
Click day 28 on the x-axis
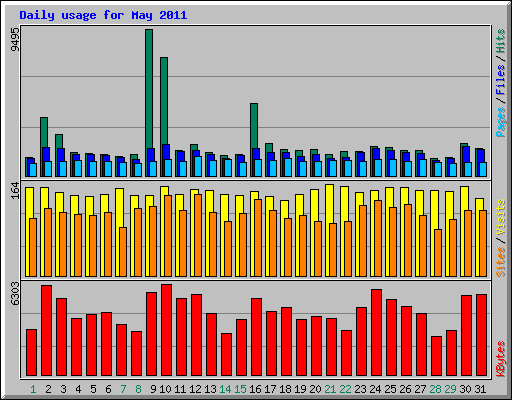tap(435, 389)
